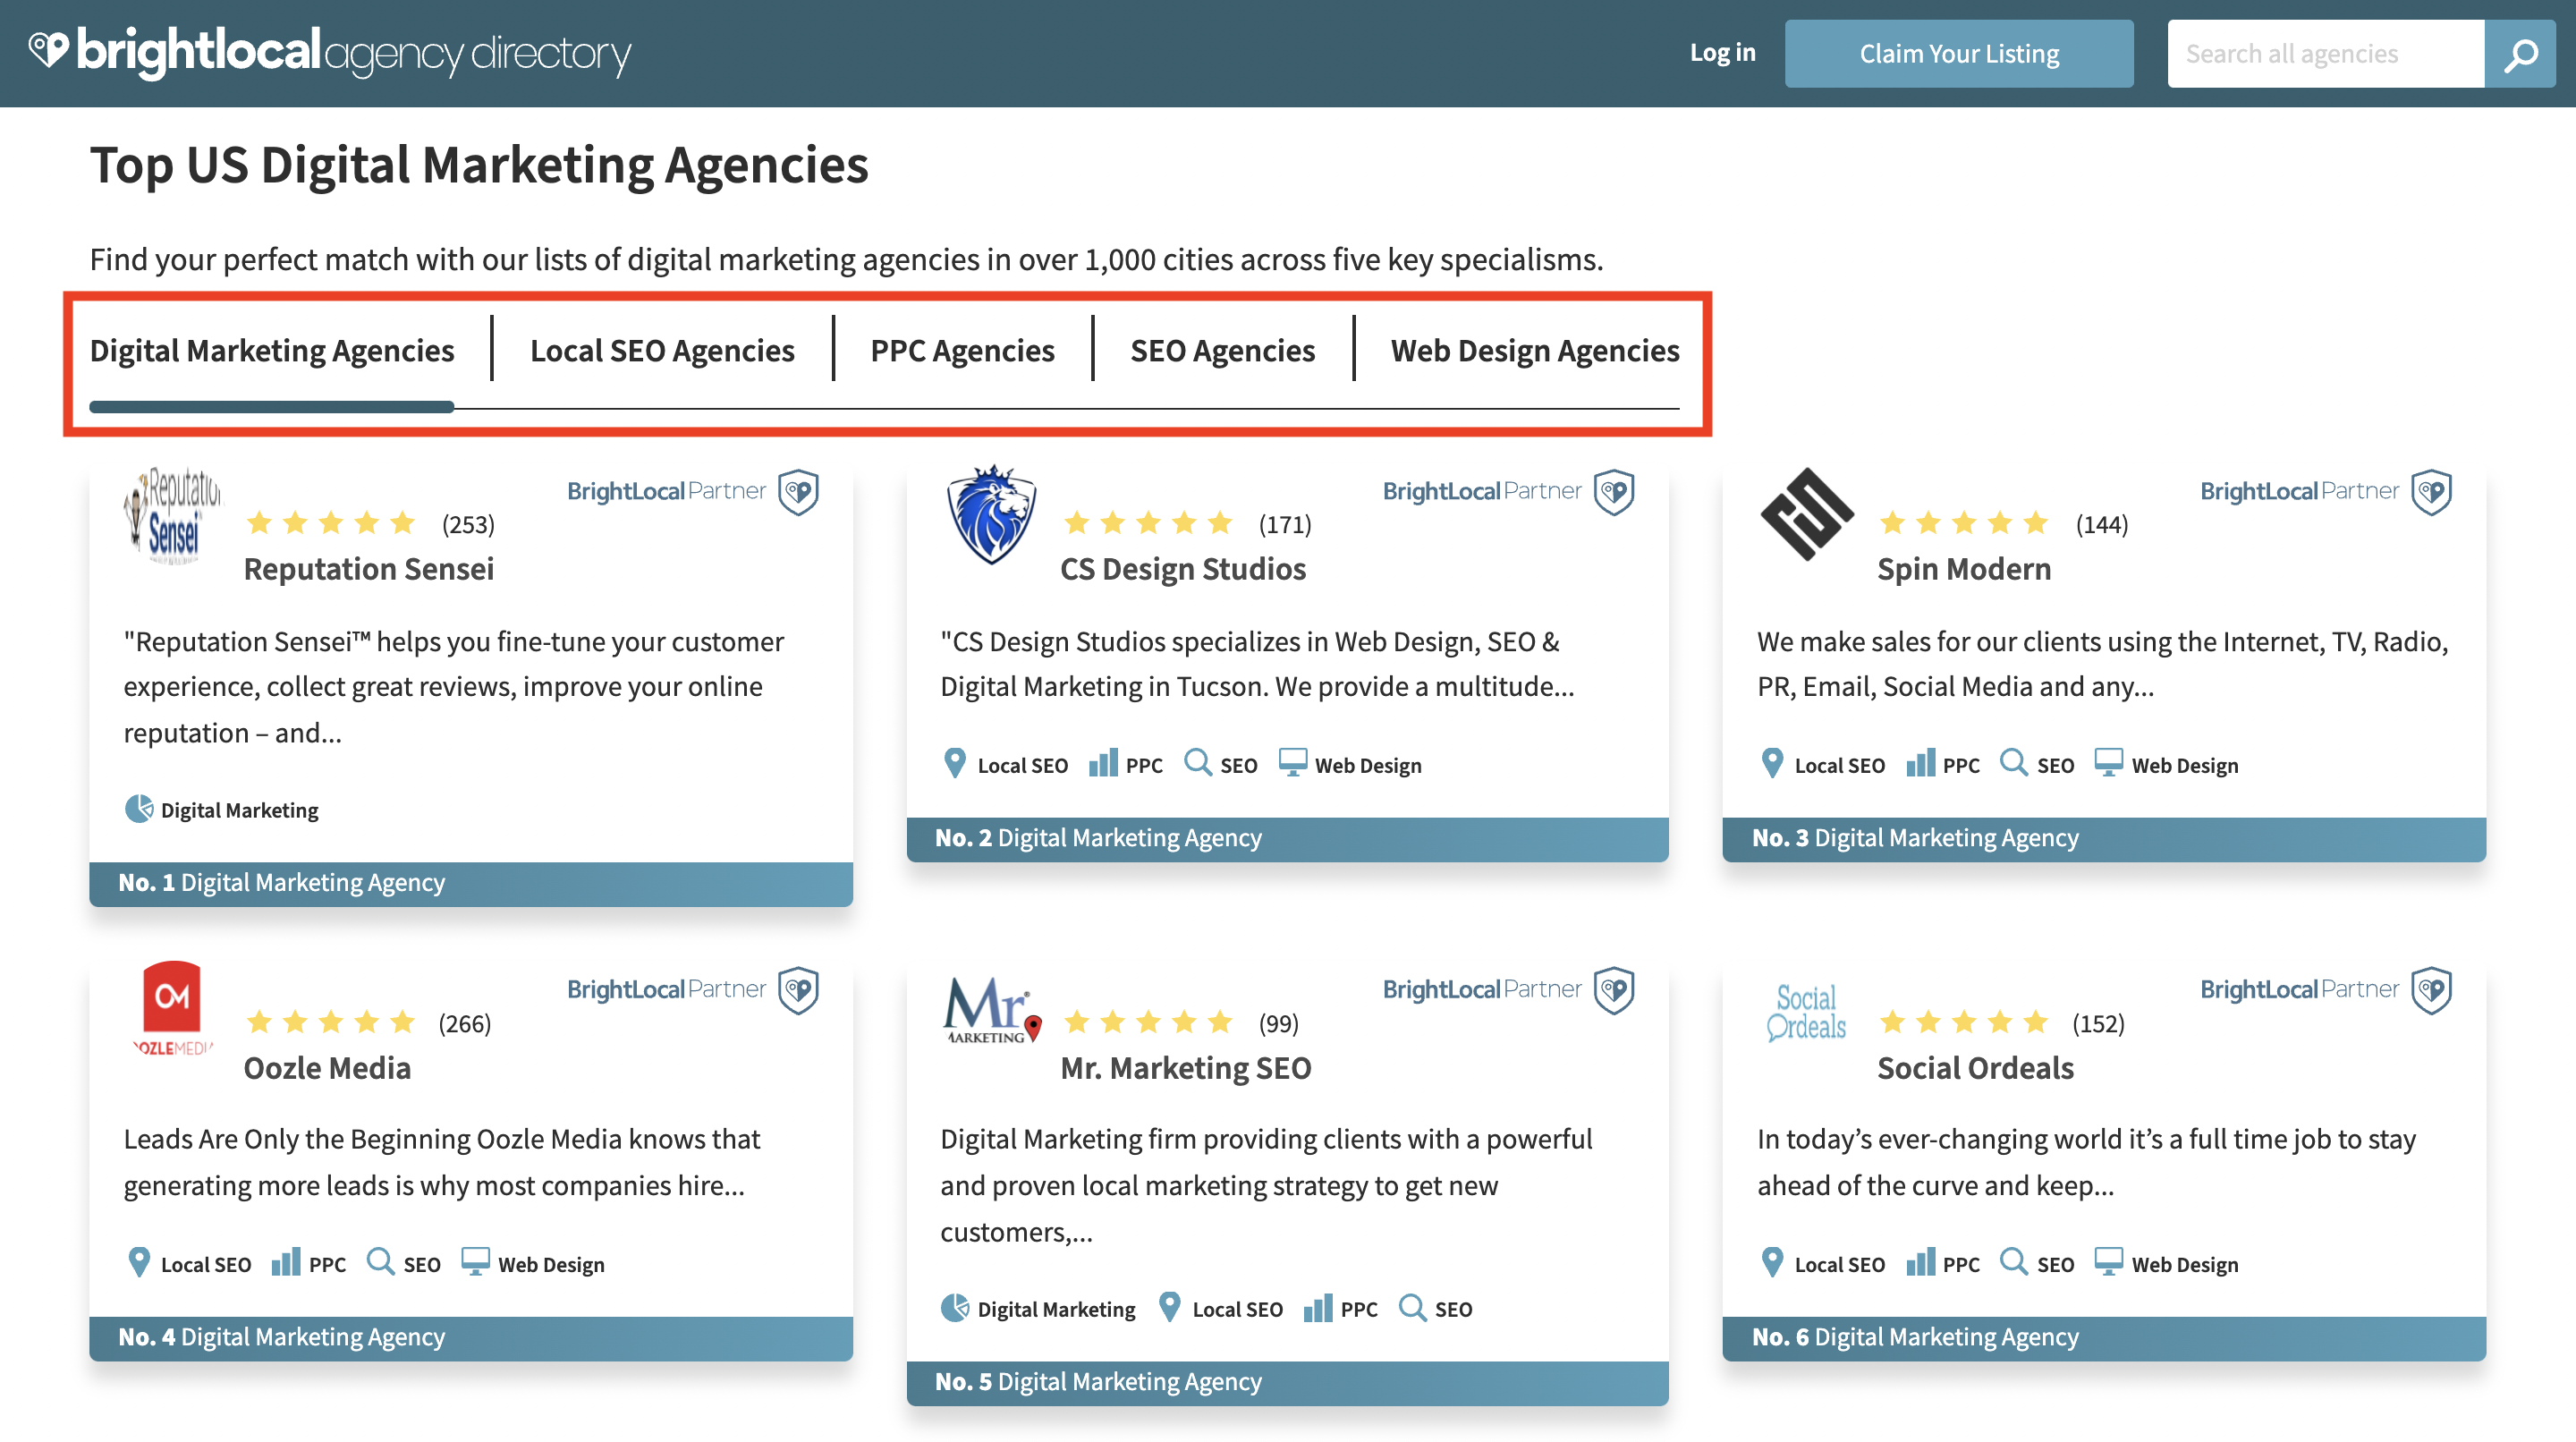
Task: Click the Web Design monitor icon in Social Ordeals
Action: tap(2109, 1262)
